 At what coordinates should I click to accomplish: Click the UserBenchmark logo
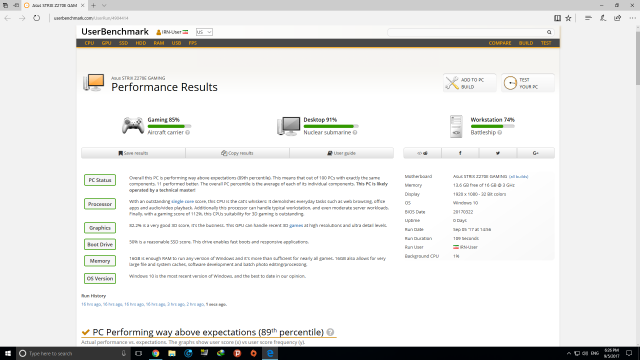(115, 32)
